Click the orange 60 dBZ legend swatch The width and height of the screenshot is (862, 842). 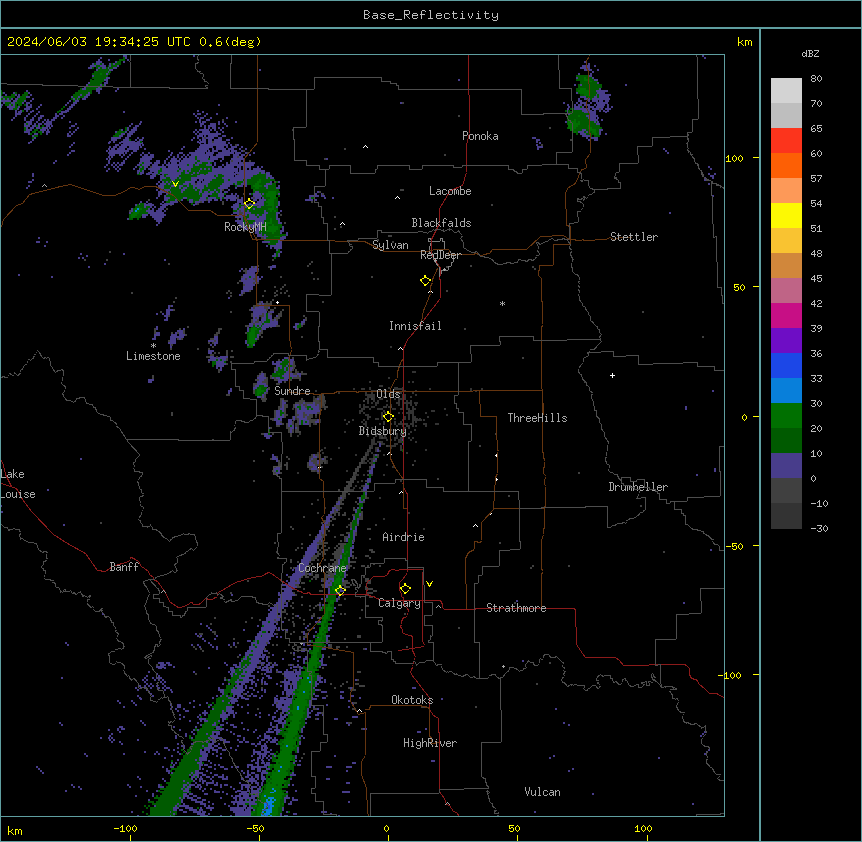click(x=786, y=165)
